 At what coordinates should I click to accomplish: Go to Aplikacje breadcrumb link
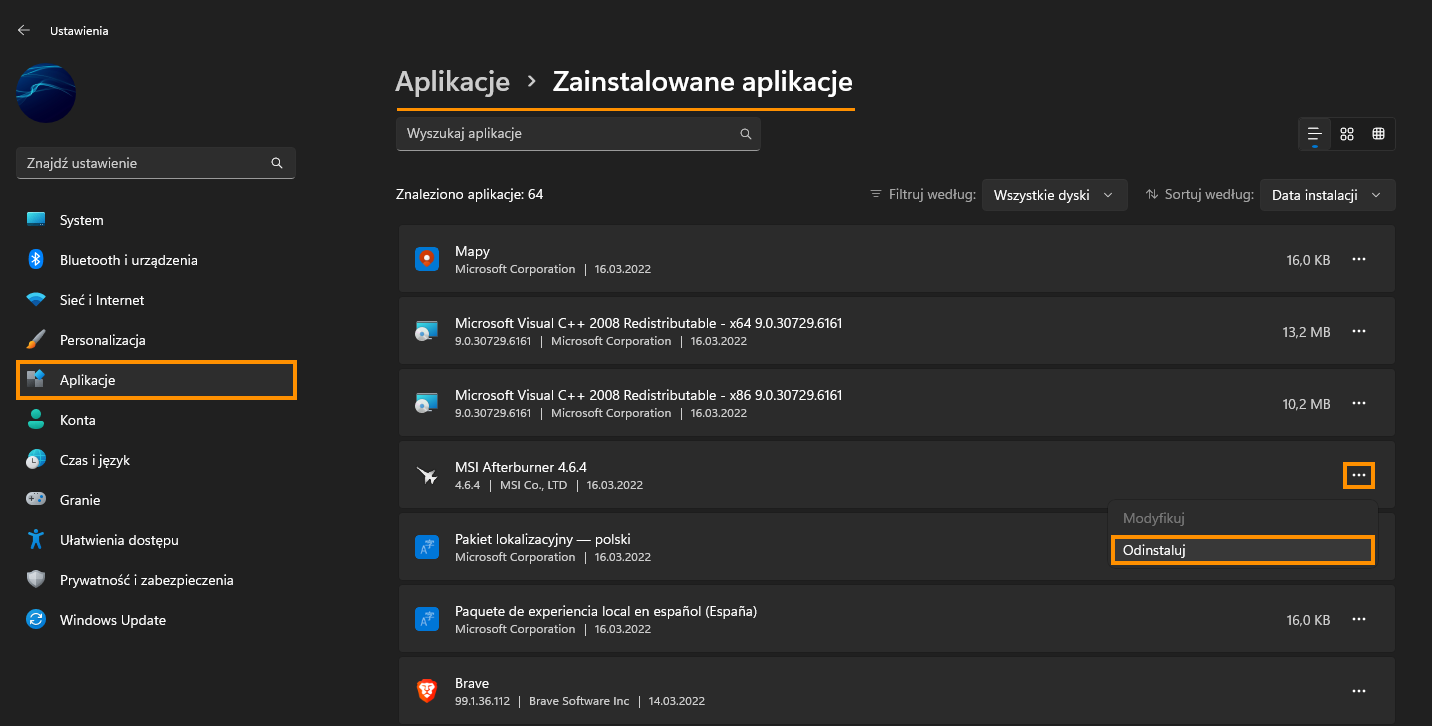pos(453,81)
